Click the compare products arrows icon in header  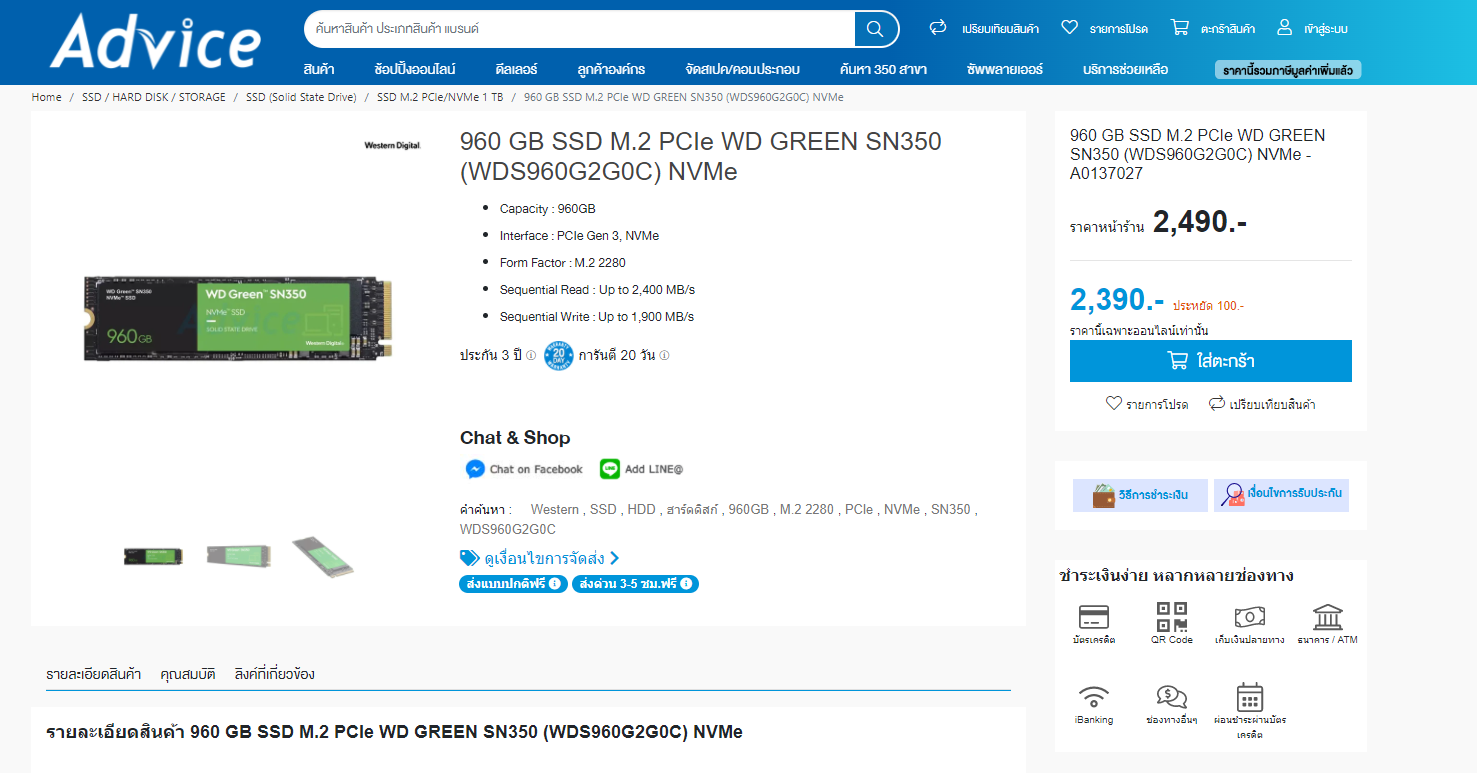point(938,28)
